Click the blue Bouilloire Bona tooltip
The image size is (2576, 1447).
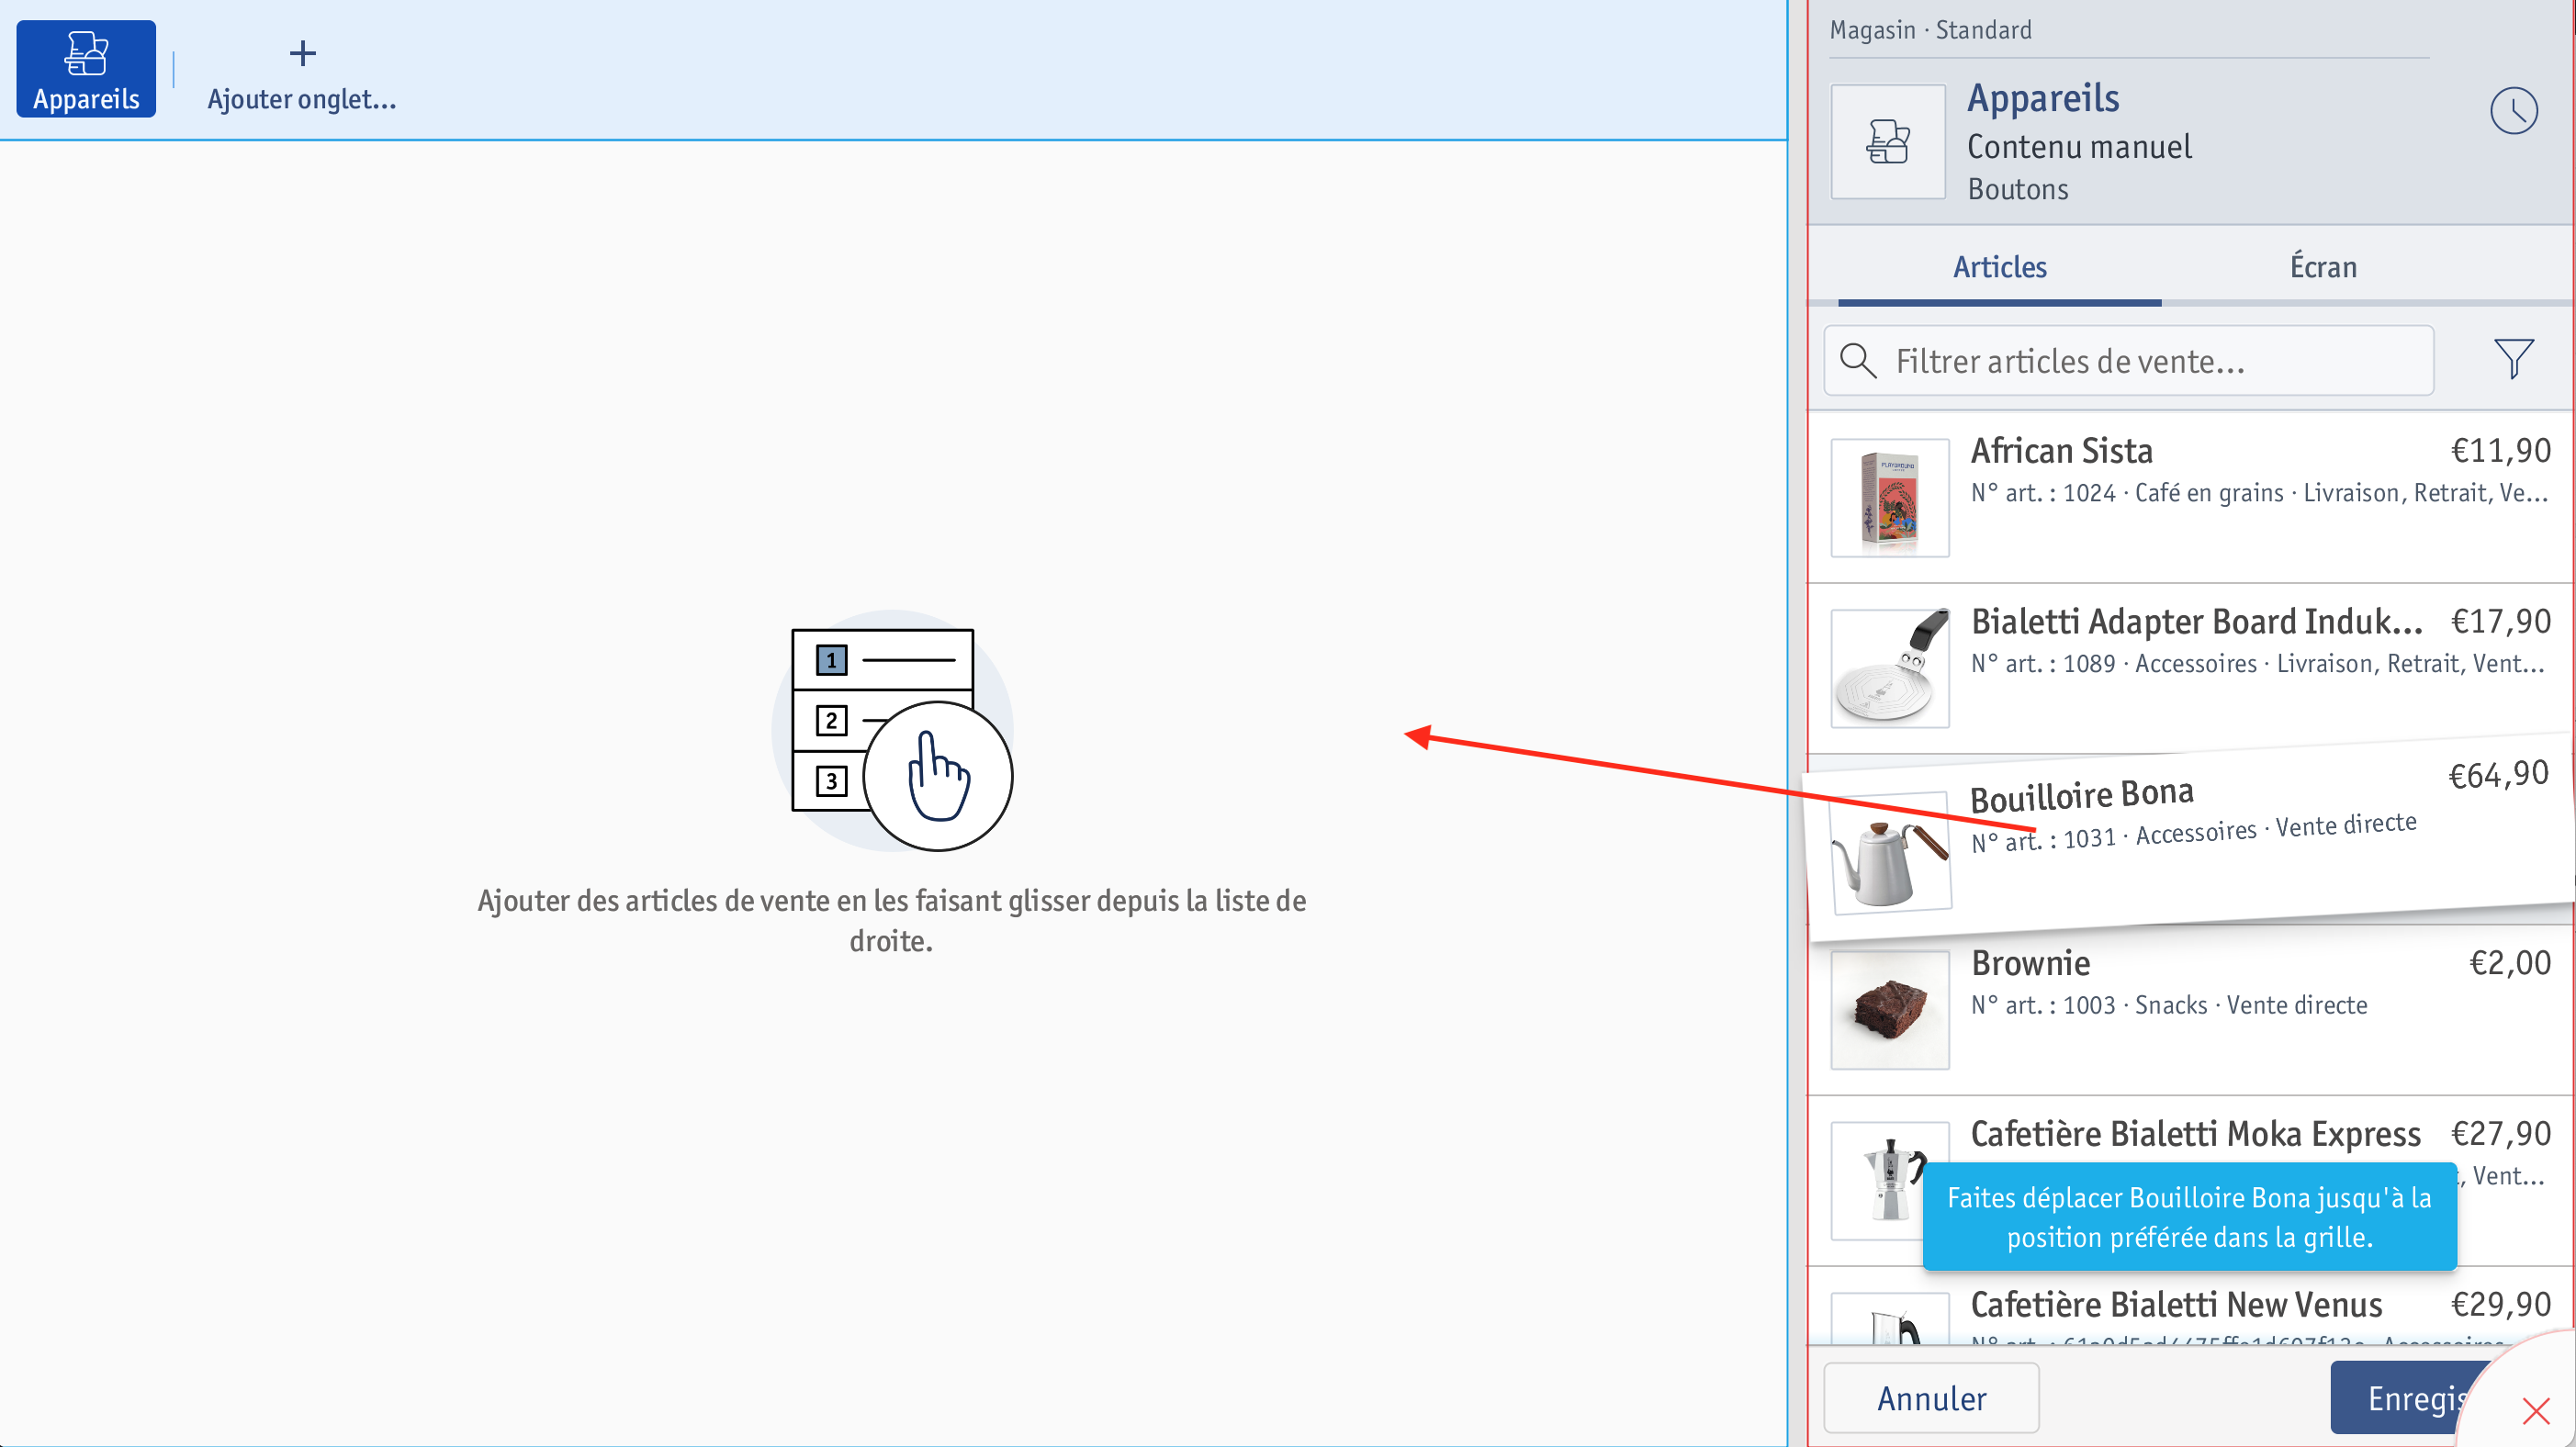[2189, 1217]
